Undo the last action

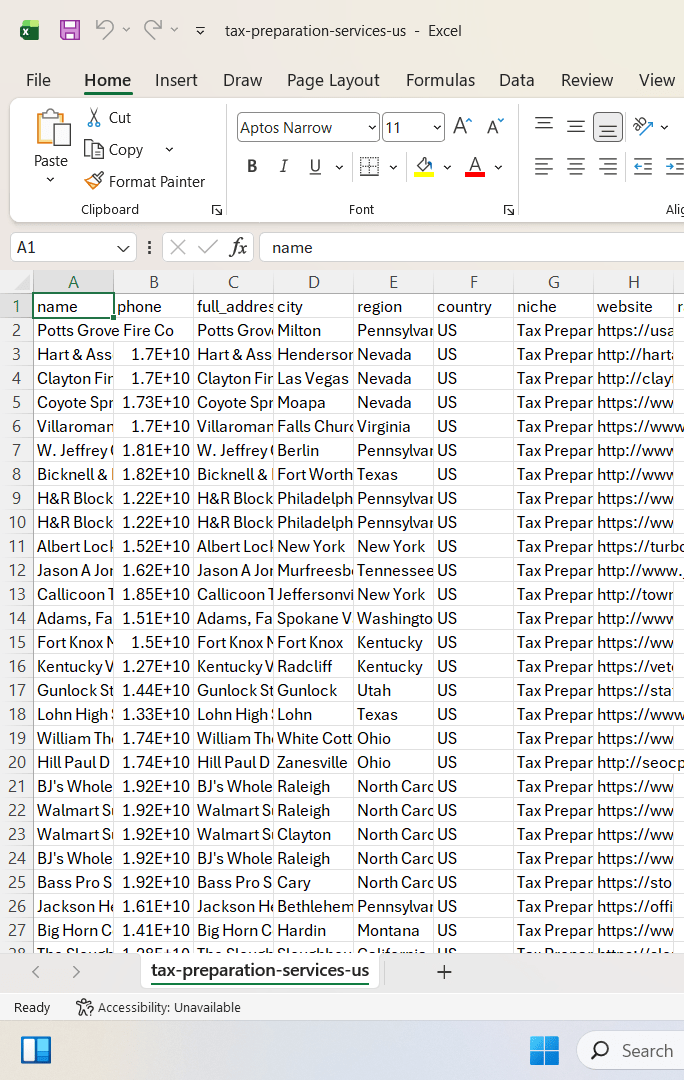click(105, 30)
